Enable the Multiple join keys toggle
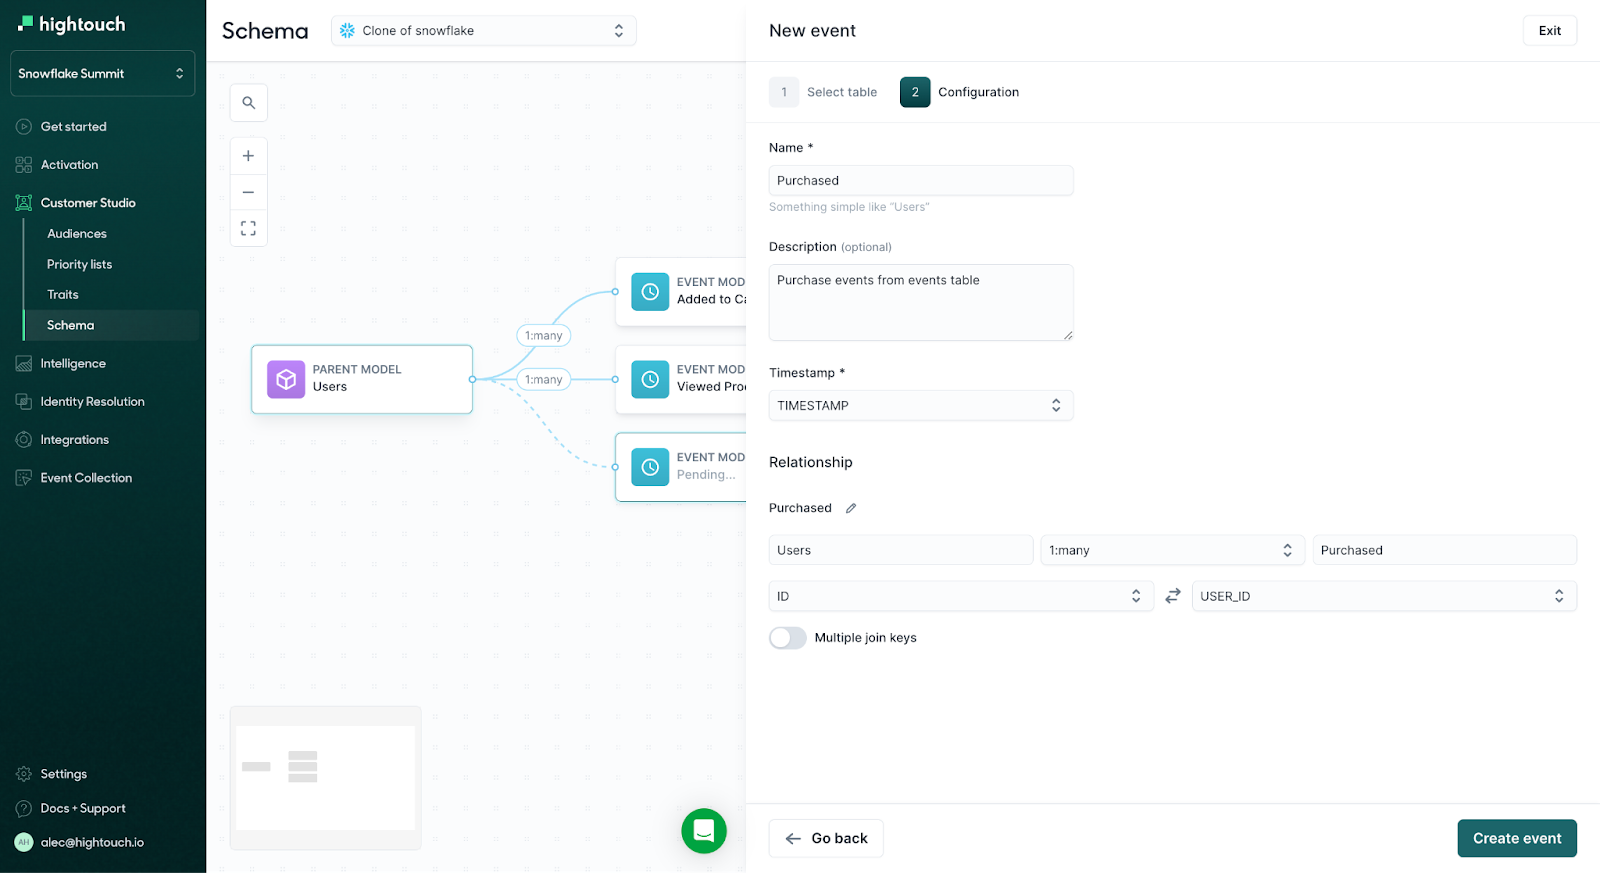The image size is (1600, 873). coord(788,638)
